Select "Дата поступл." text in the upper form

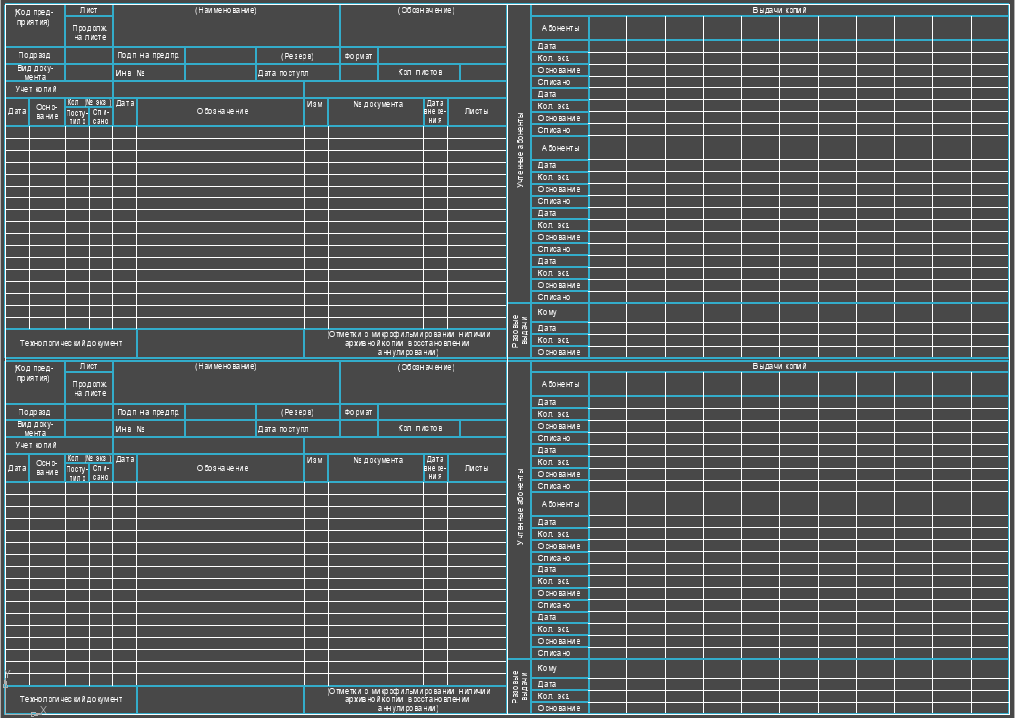[x=283, y=73]
